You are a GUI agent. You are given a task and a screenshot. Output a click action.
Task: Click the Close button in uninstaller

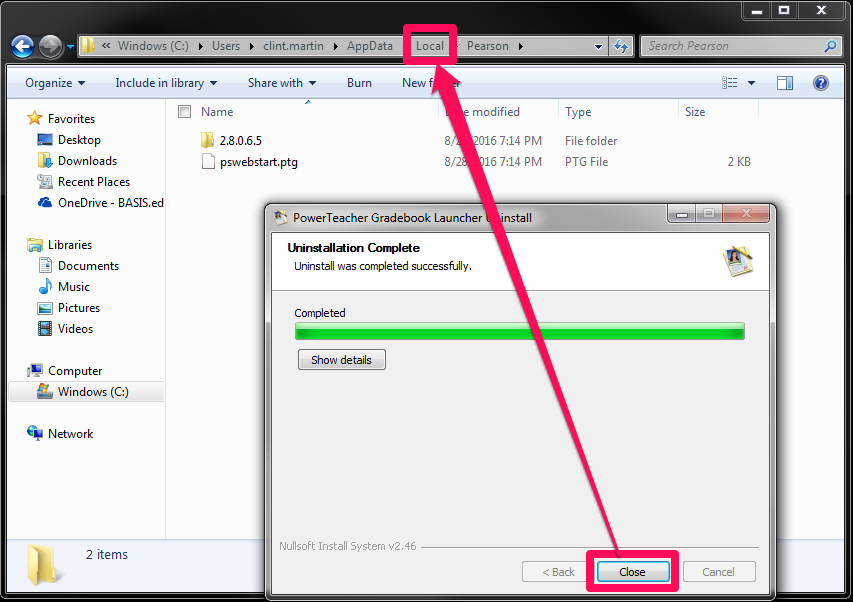tap(632, 572)
